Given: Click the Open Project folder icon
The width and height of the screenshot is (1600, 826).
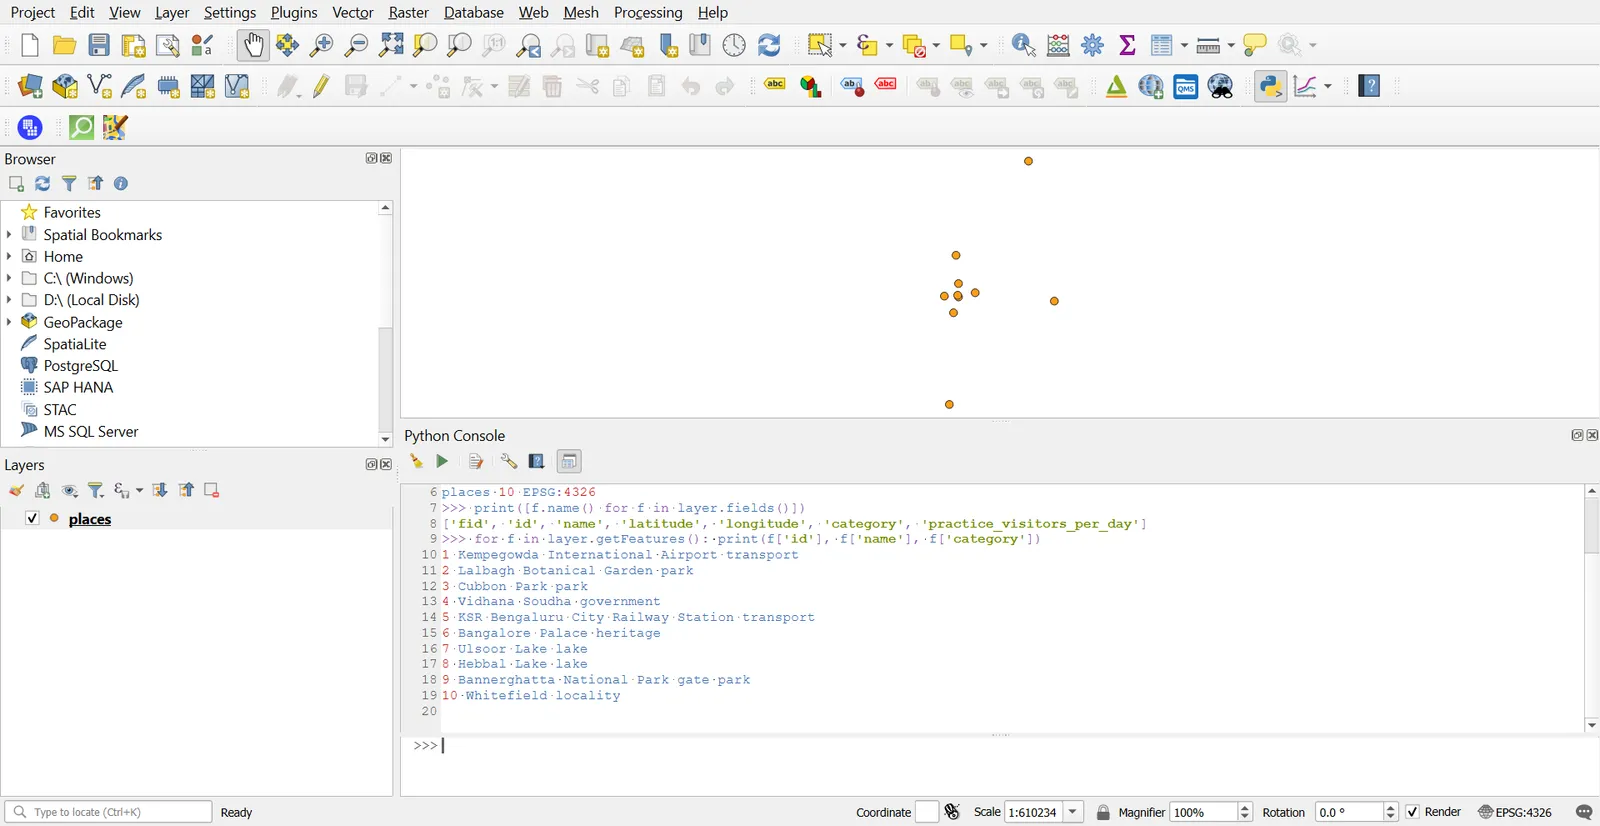Looking at the screenshot, I should [x=65, y=45].
